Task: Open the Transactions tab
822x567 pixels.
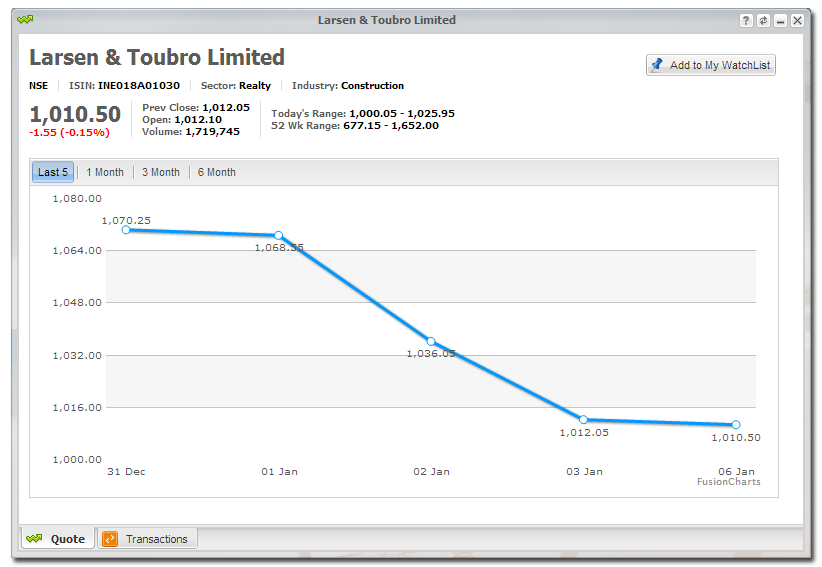Action: click(x=147, y=539)
